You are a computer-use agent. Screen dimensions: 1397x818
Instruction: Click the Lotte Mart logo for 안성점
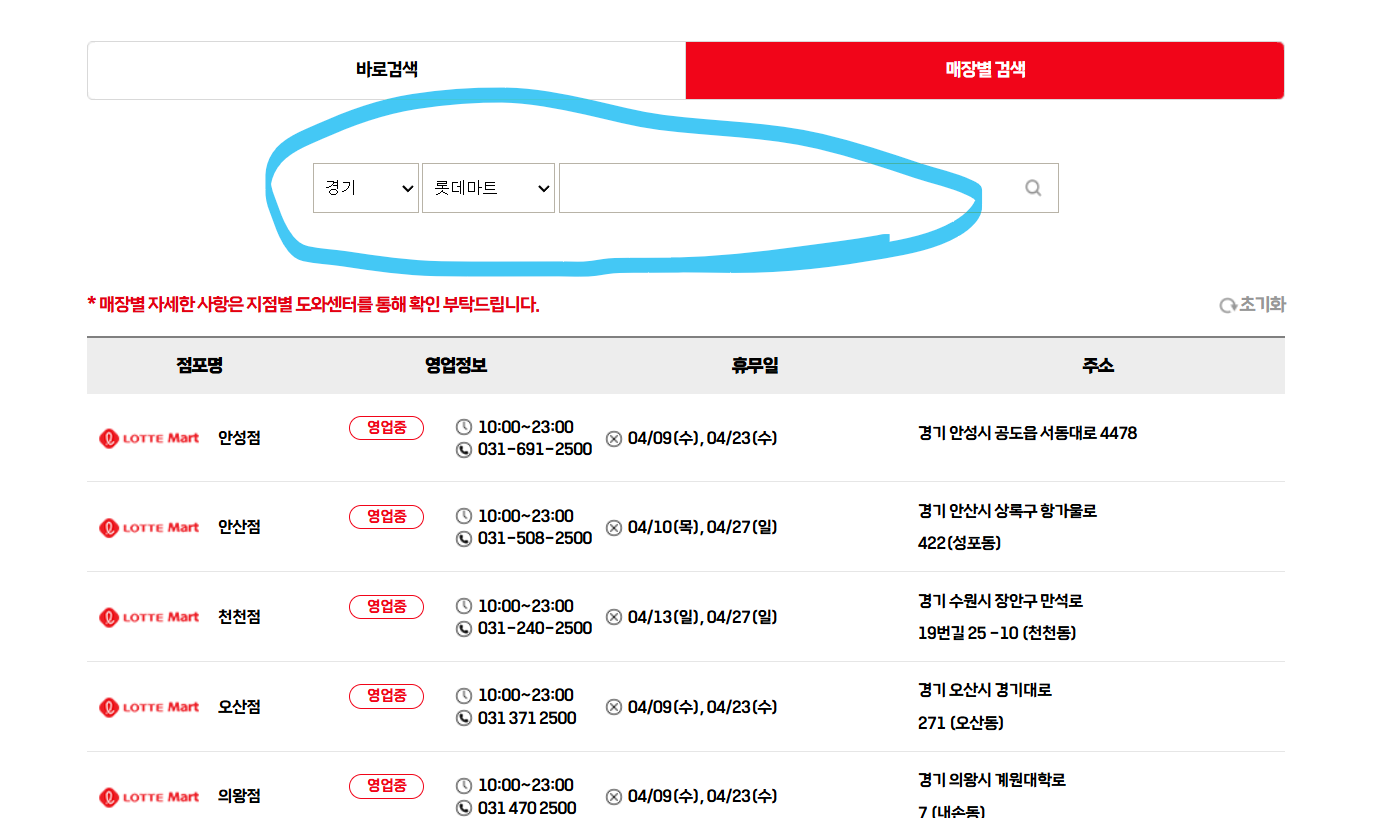coord(149,438)
